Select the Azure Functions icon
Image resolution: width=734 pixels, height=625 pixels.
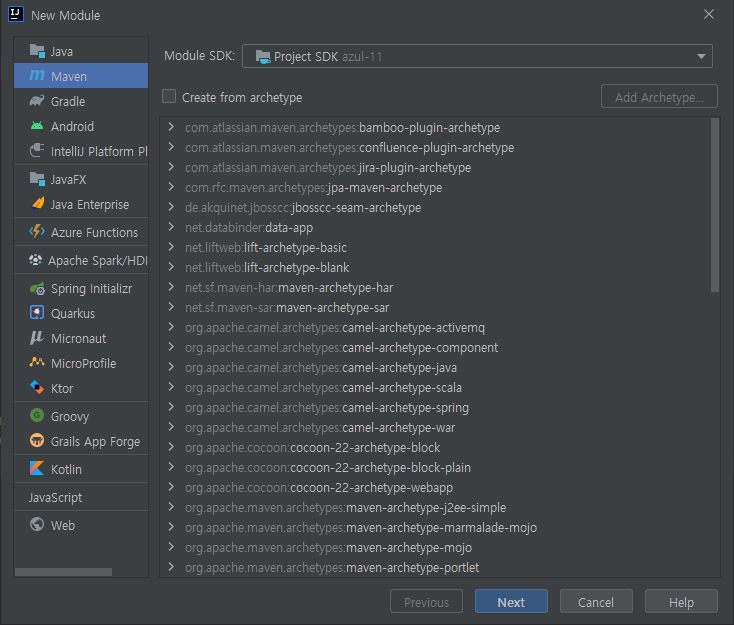[x=37, y=231]
